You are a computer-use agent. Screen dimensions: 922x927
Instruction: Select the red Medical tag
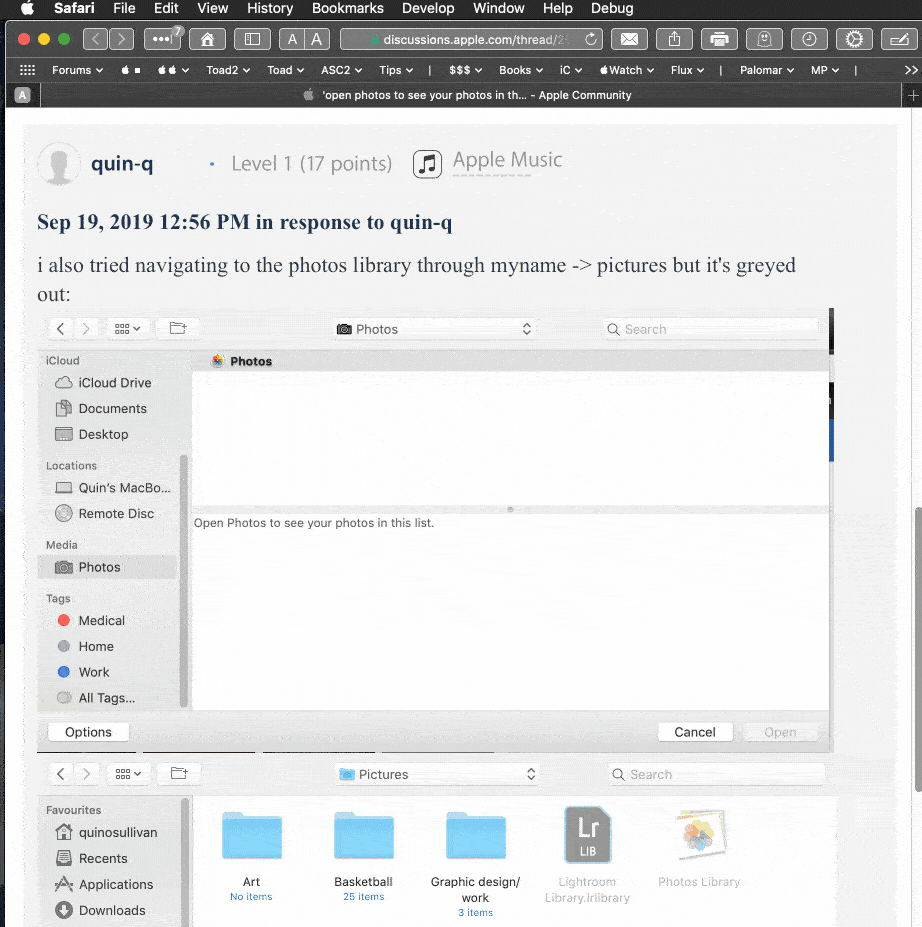pyautogui.click(x=108, y=621)
